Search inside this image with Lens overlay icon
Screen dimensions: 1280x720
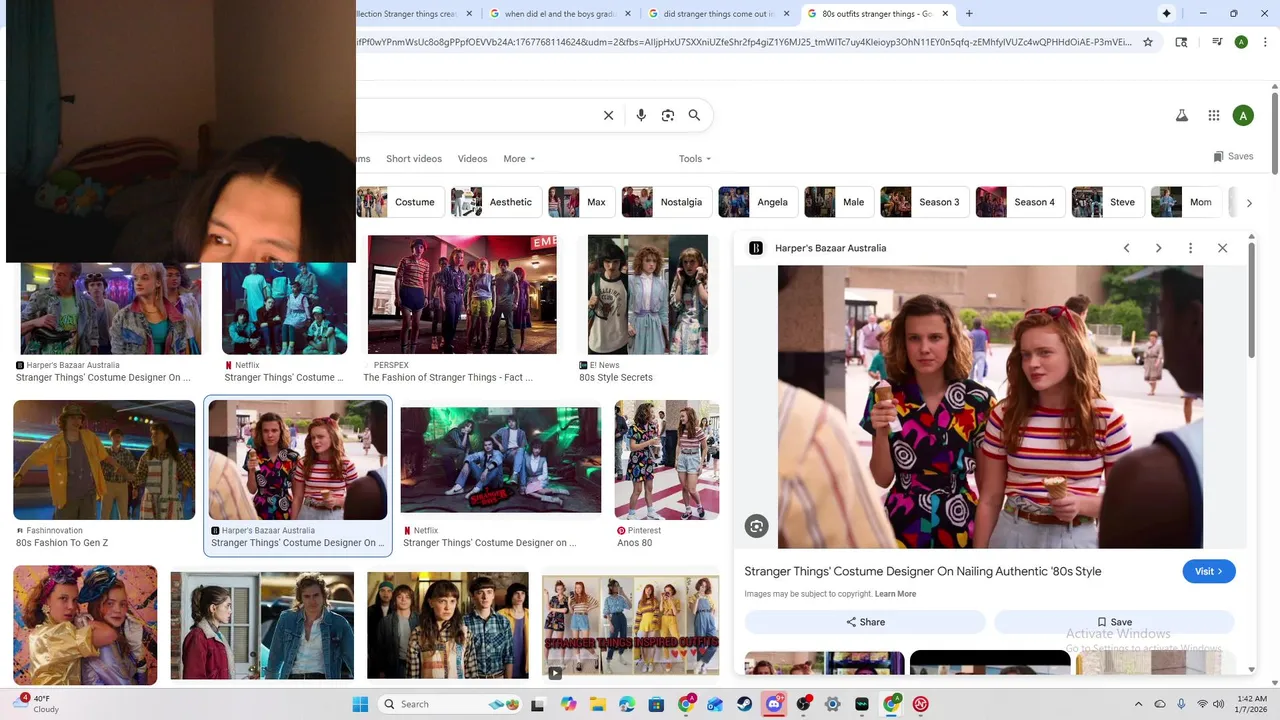point(757,526)
